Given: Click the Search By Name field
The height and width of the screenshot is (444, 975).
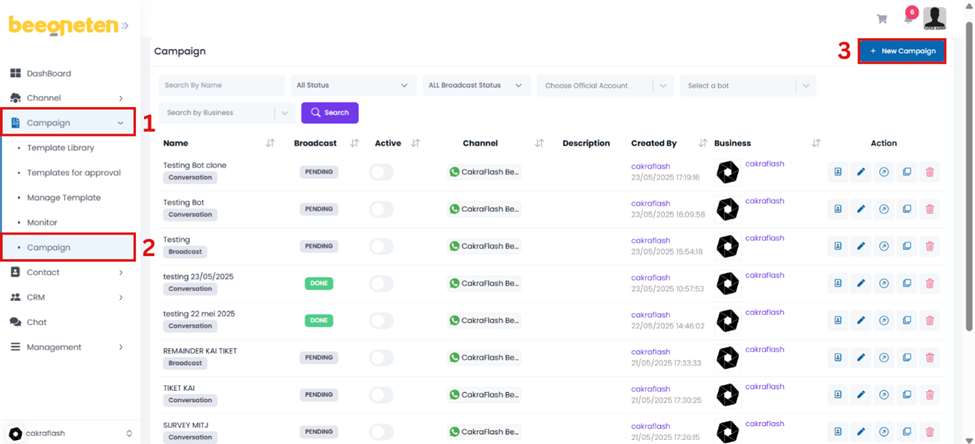Looking at the screenshot, I should 221,86.
